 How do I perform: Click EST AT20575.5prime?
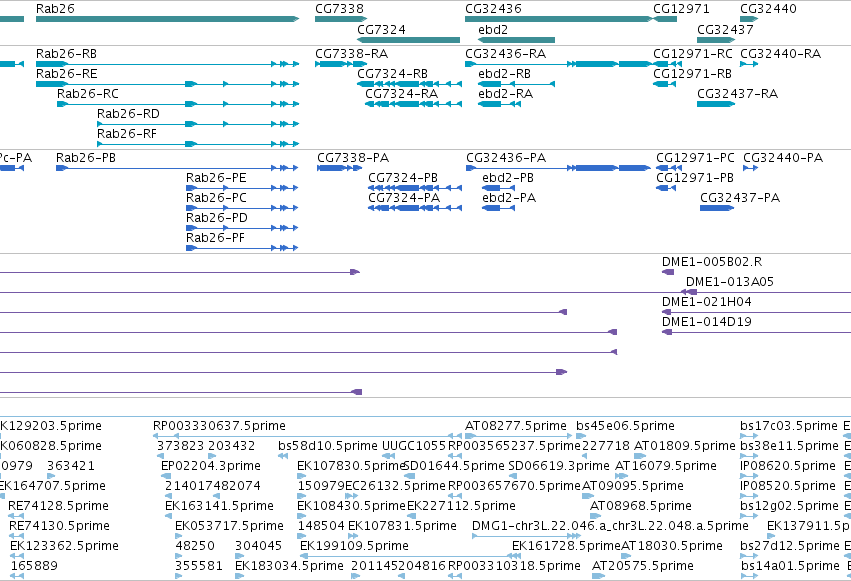pos(643,566)
